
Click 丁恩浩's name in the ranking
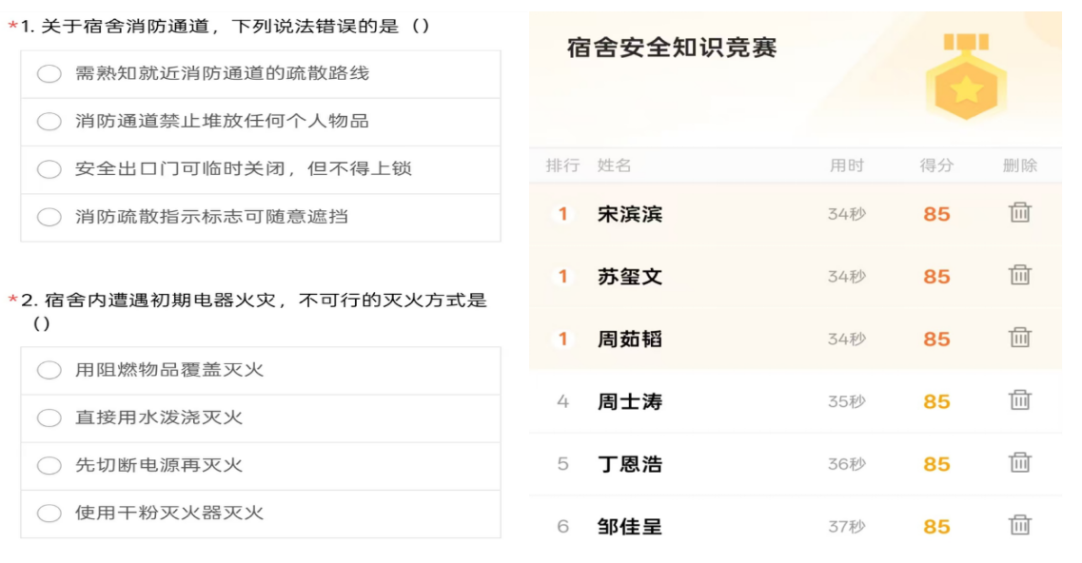[x=629, y=464]
